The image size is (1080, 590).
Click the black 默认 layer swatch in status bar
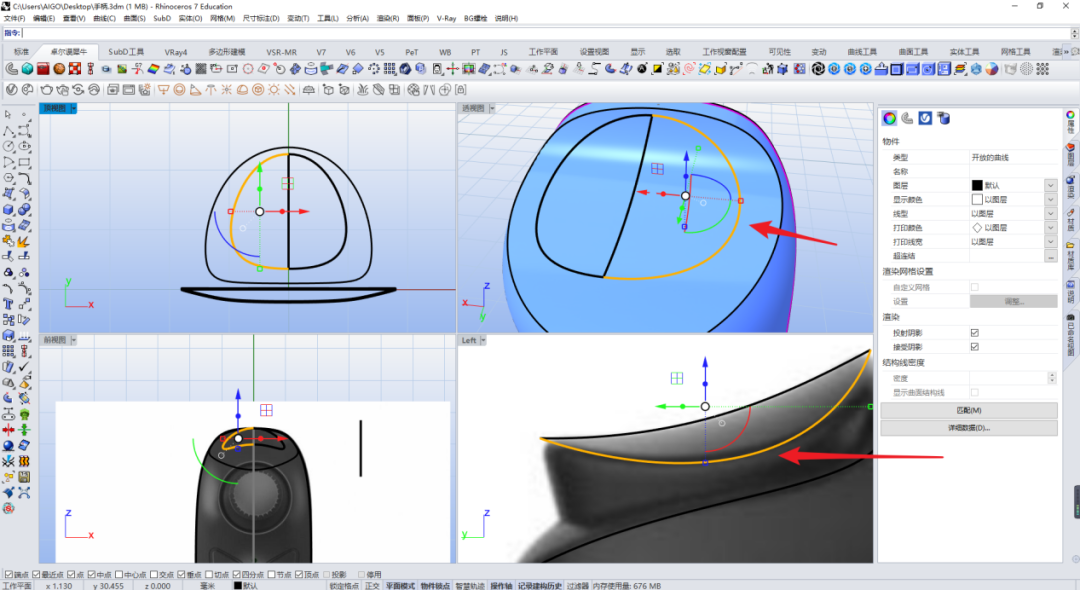click(x=238, y=586)
